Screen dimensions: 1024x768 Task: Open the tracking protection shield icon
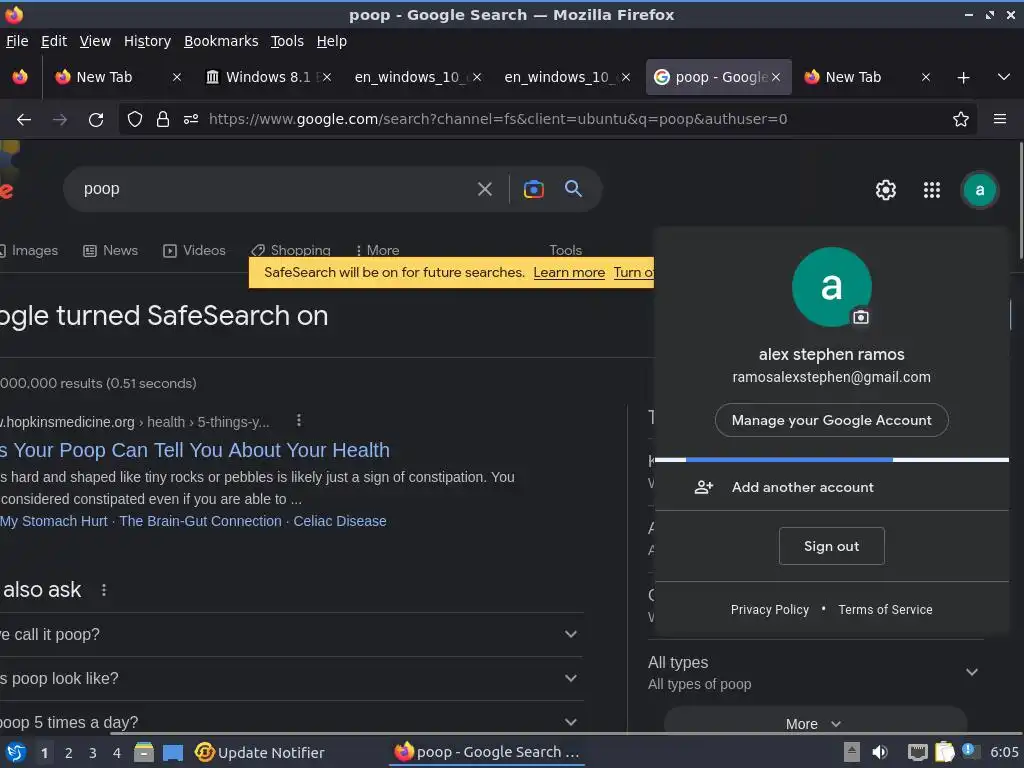[x=135, y=119]
